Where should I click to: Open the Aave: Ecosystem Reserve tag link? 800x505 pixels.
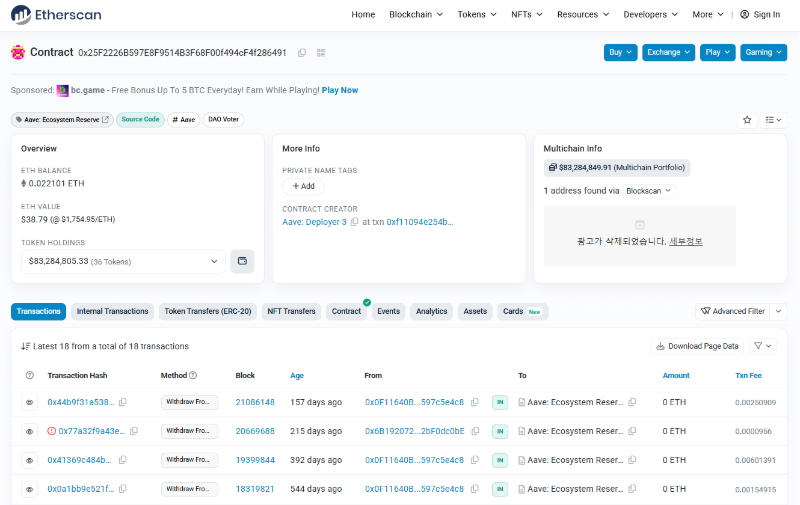coord(62,119)
